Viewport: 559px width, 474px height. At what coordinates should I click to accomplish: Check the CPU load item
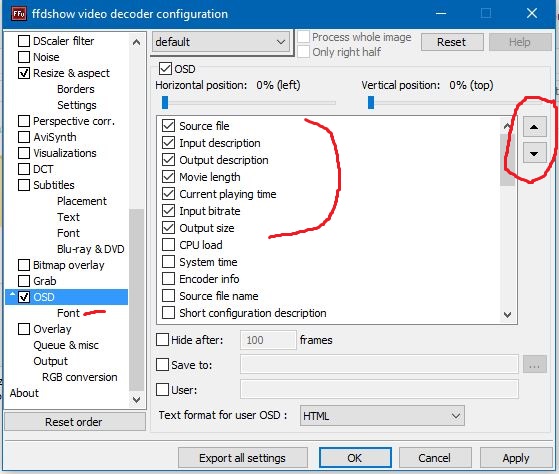tap(168, 245)
